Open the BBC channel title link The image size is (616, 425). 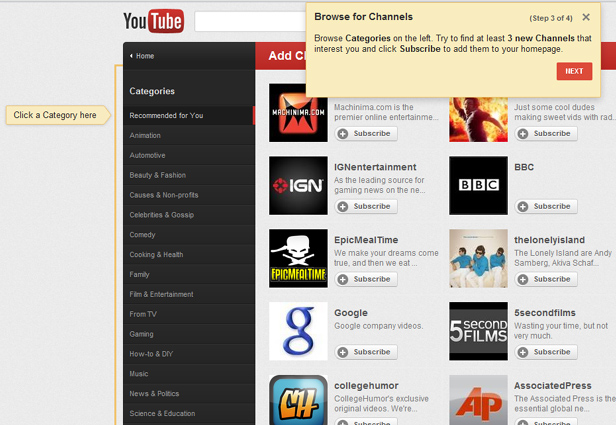tap(524, 167)
